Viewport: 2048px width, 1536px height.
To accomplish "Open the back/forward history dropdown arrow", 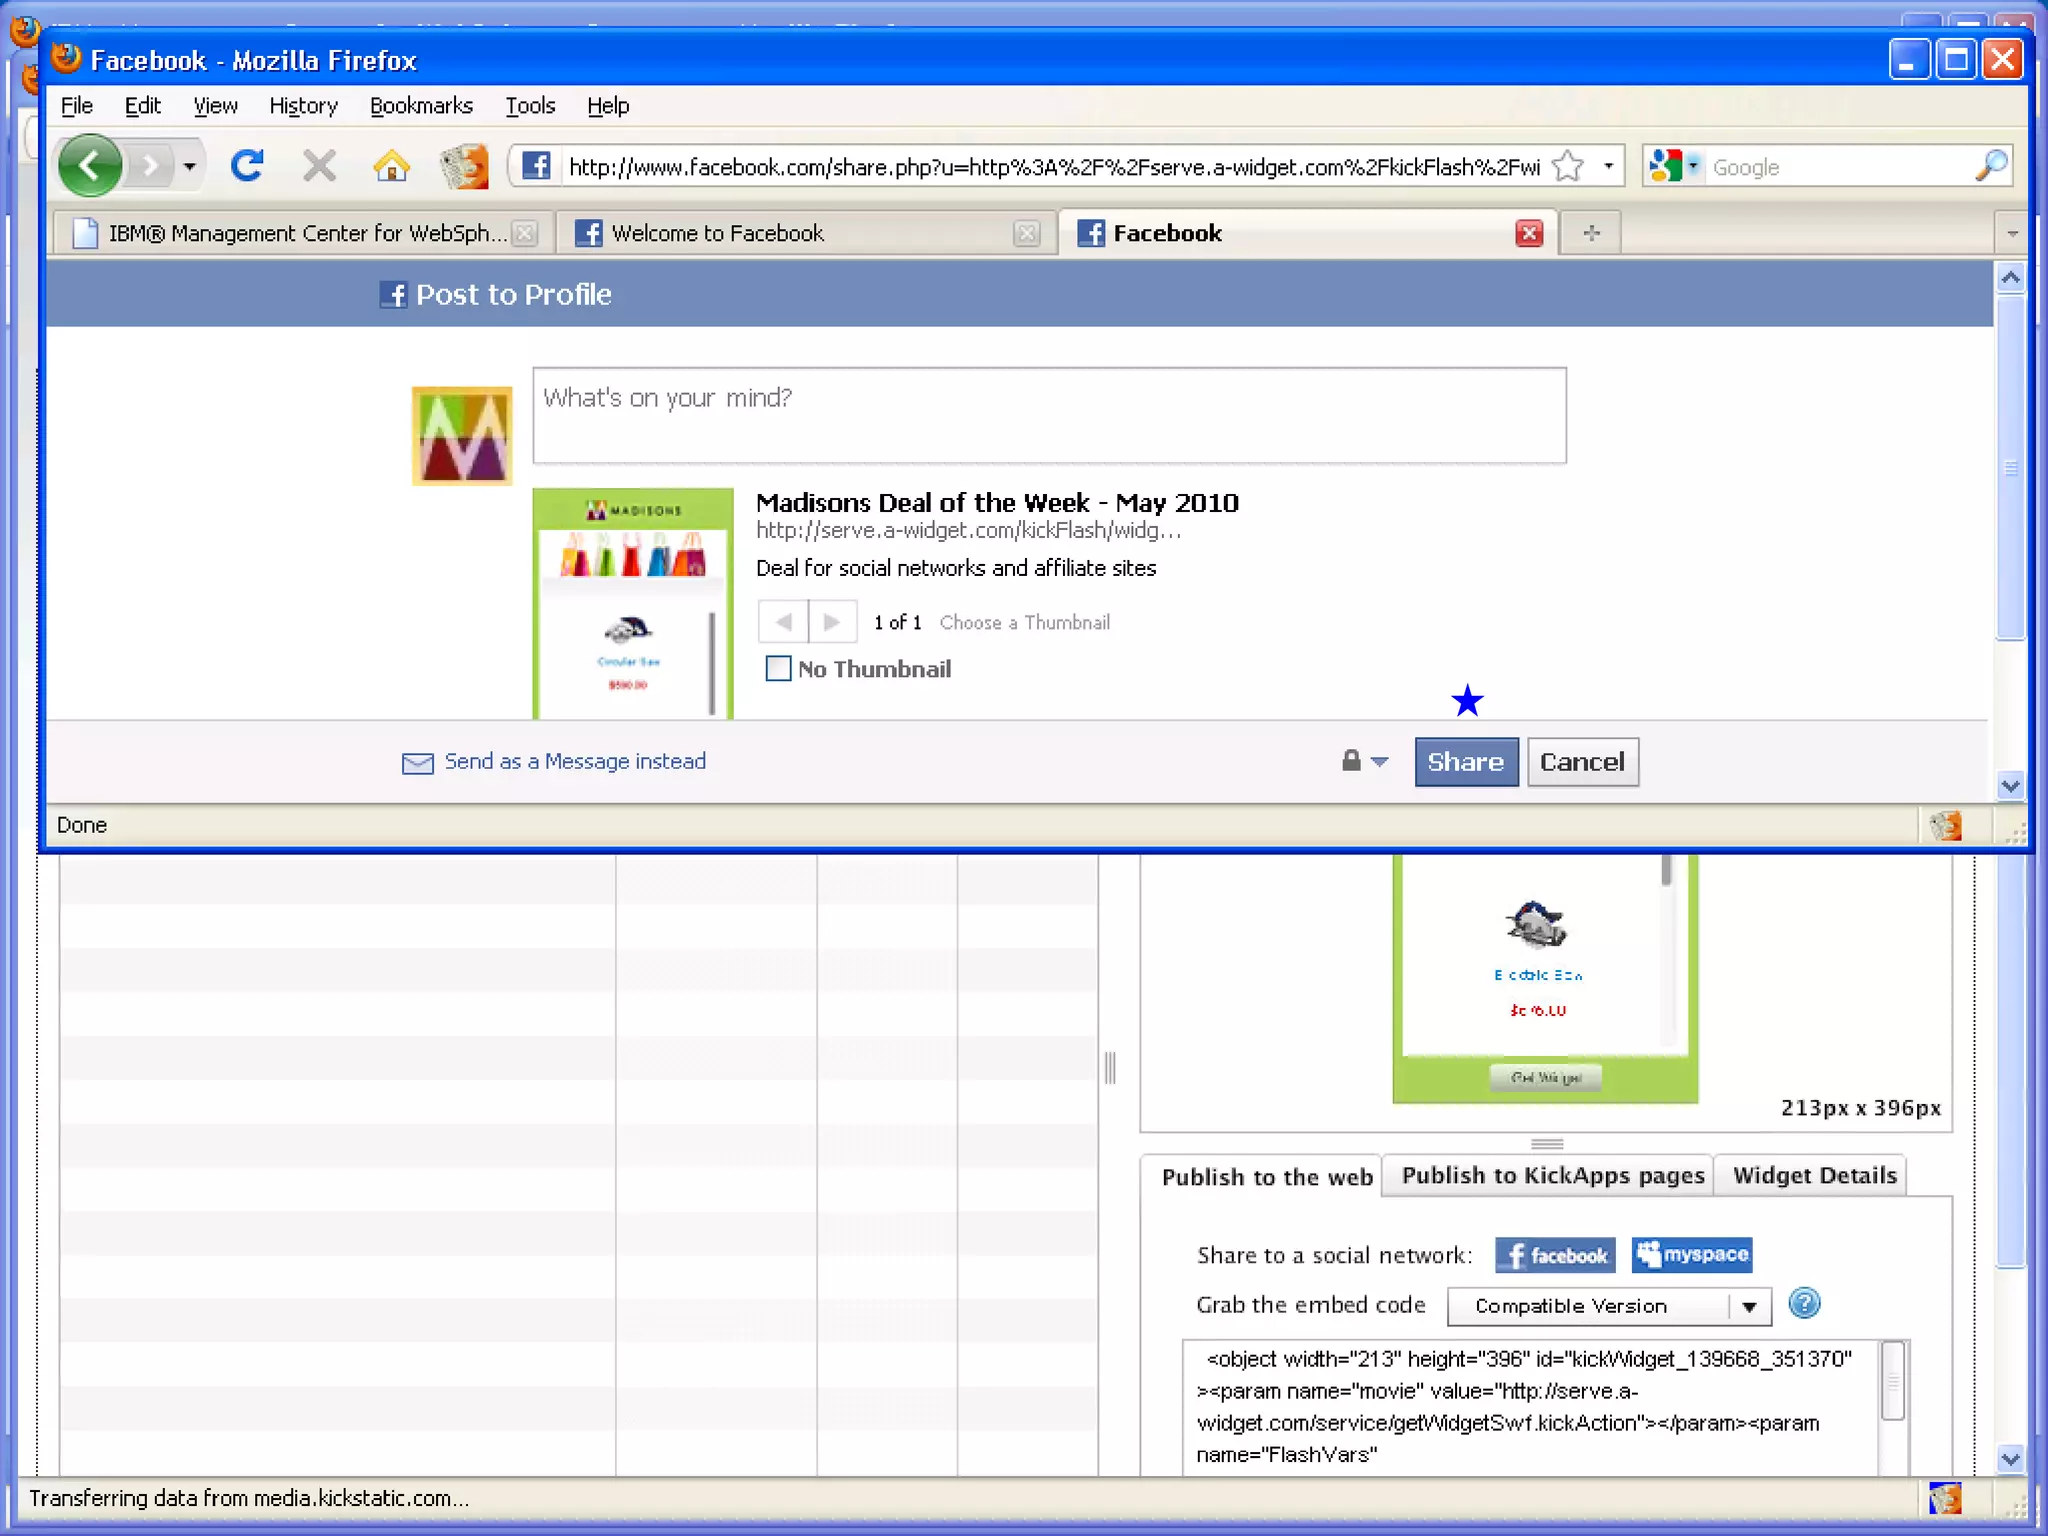I will point(189,166).
